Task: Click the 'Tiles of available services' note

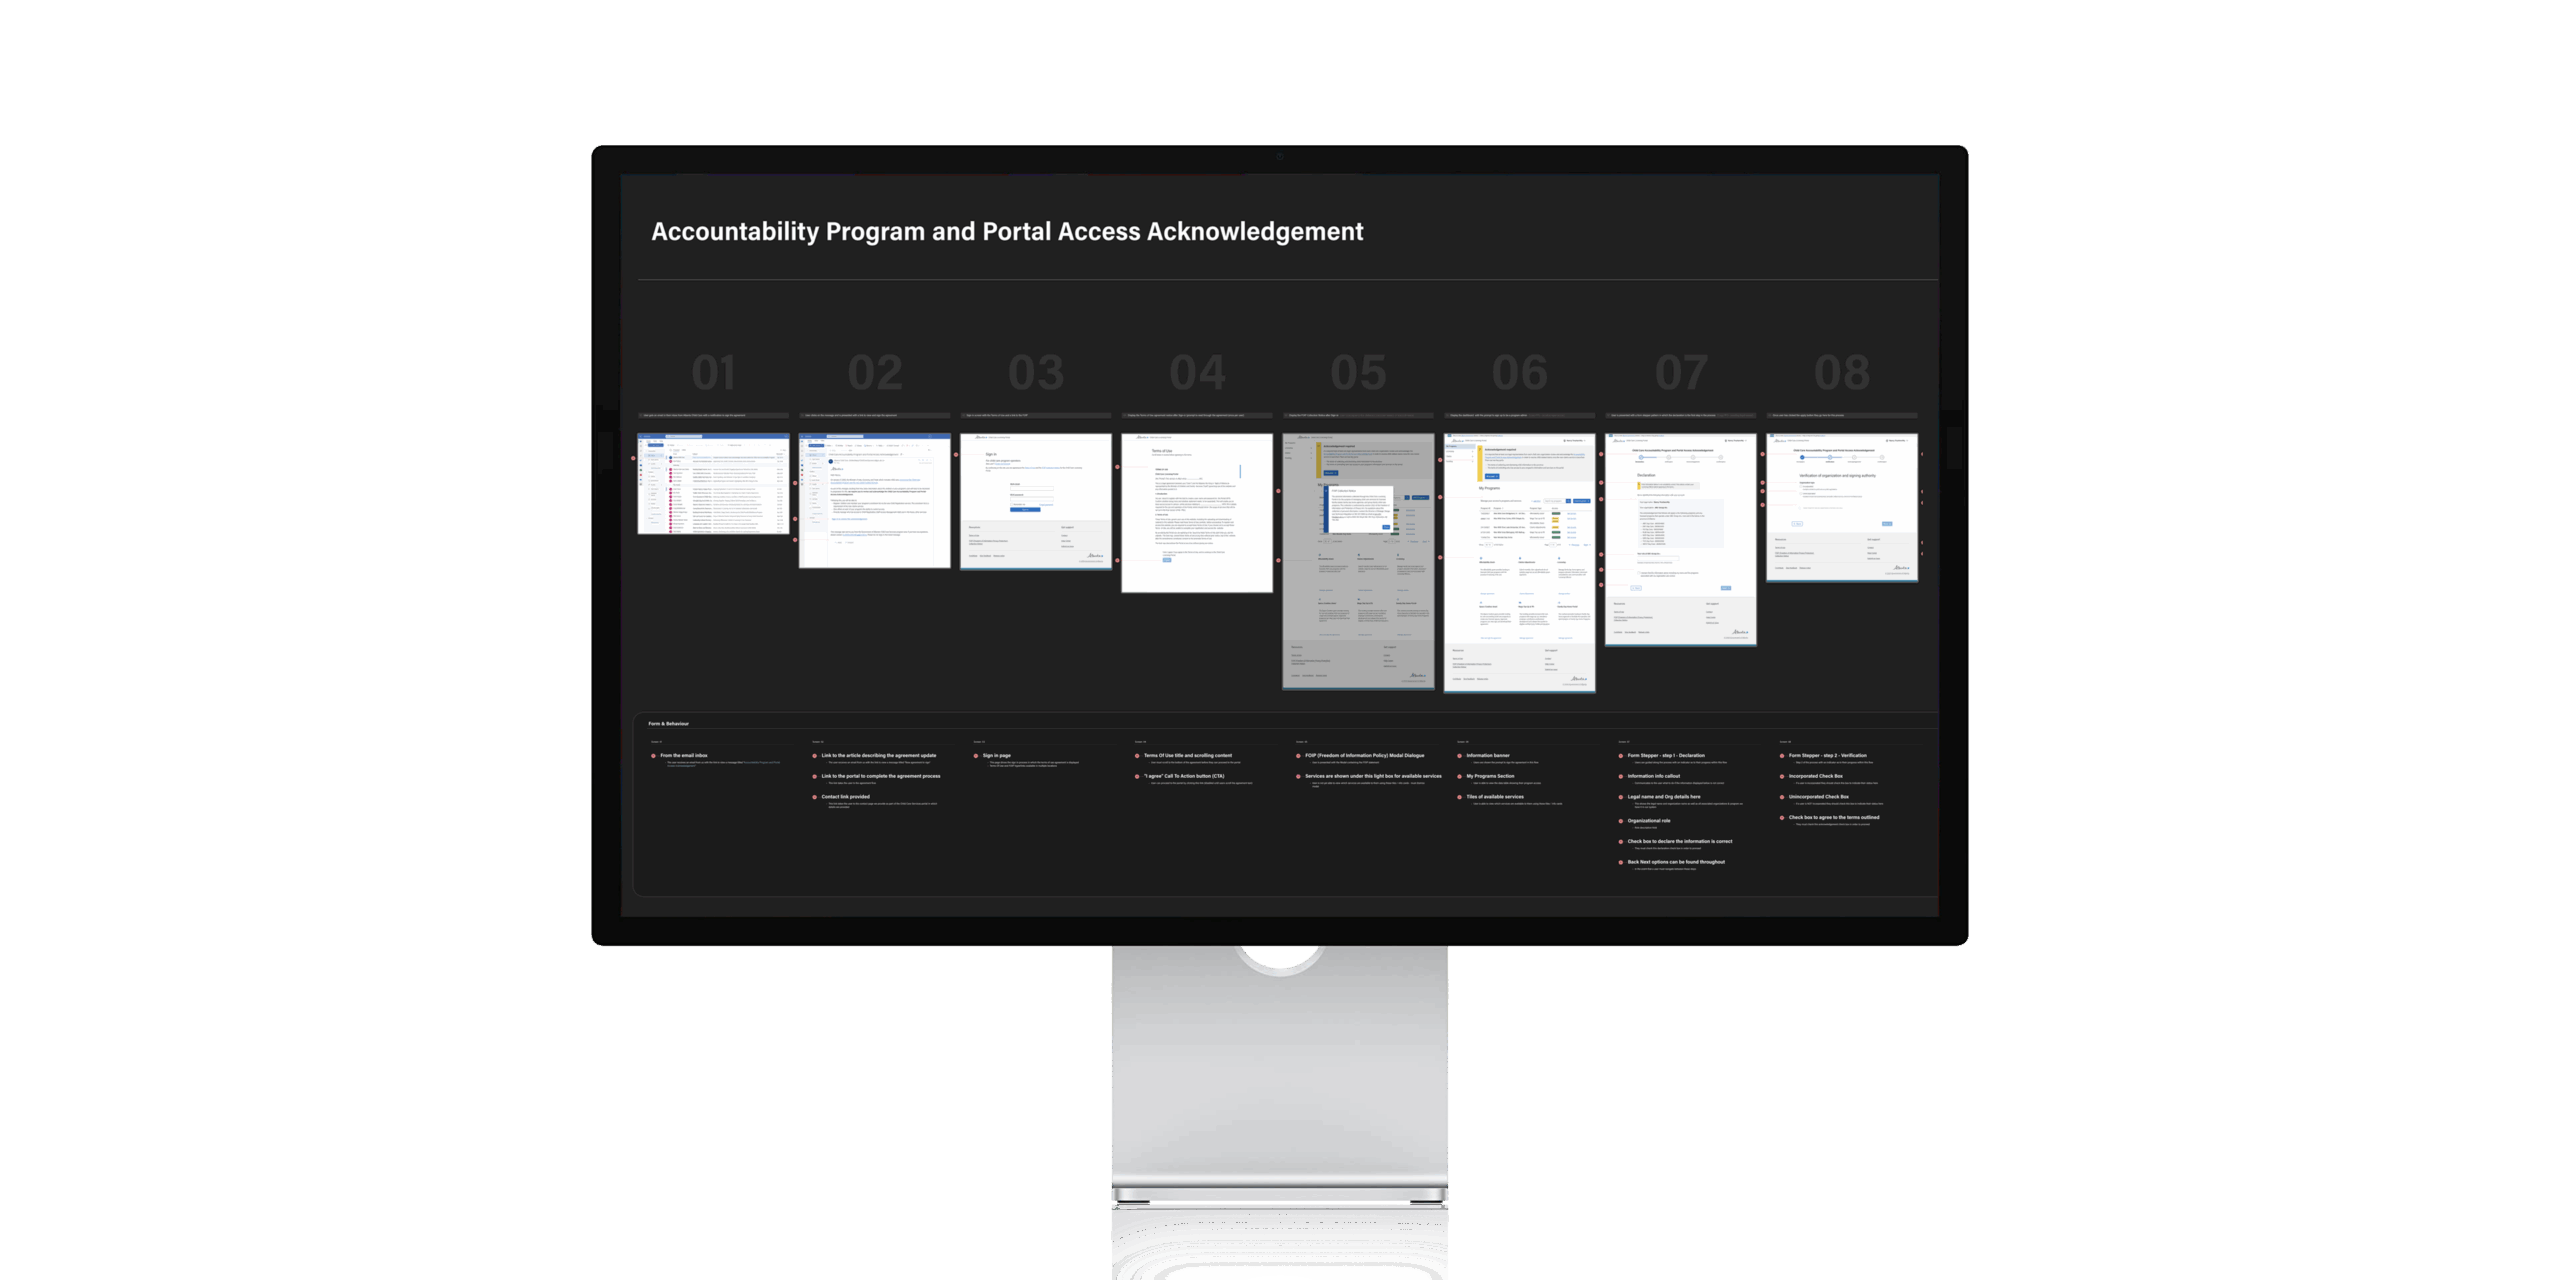Action: [x=1495, y=797]
